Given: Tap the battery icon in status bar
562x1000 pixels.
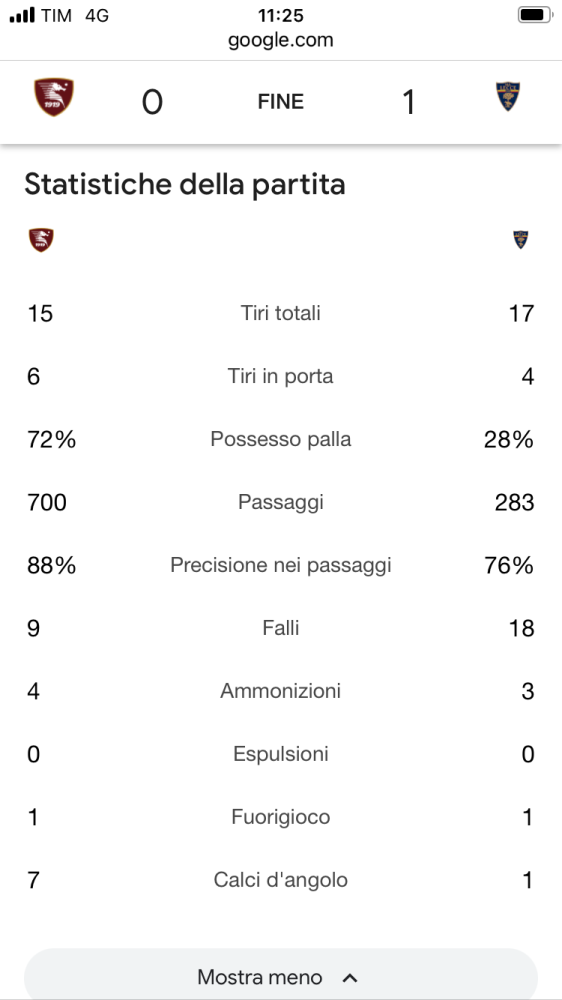Looking at the screenshot, I should (x=534, y=15).
